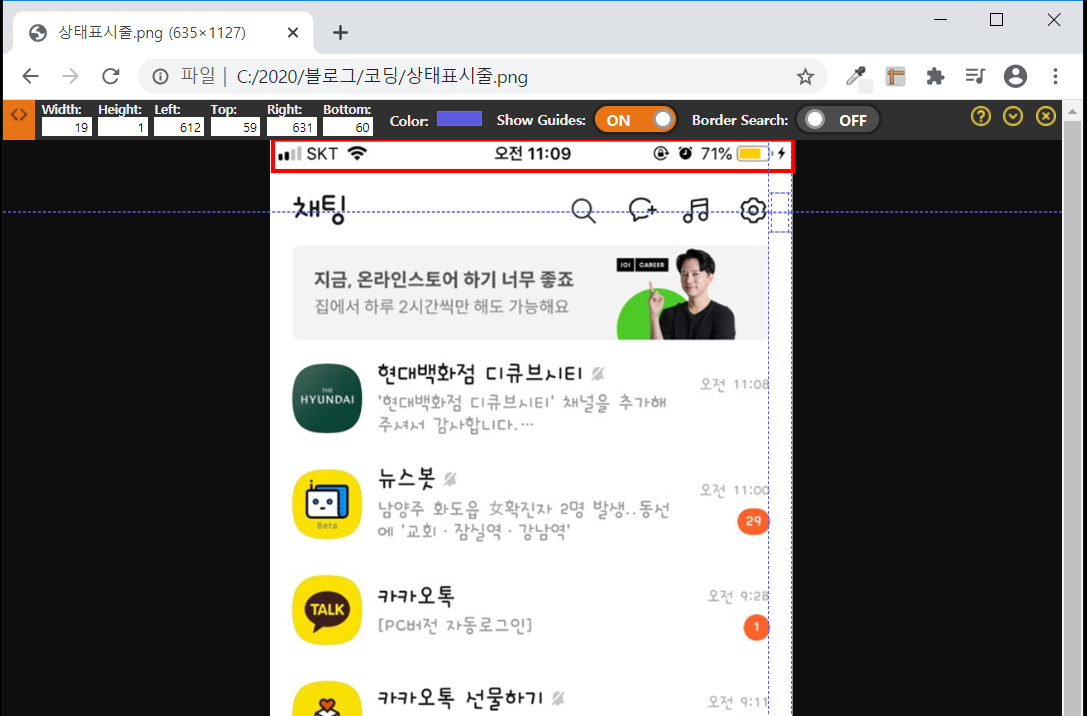The width and height of the screenshot is (1087, 716).
Task: Reload the current page
Action: [x=111, y=76]
